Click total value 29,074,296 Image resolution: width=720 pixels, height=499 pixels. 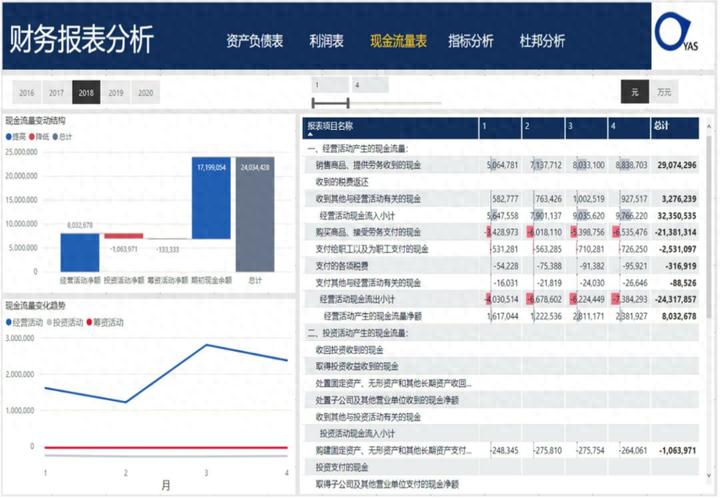click(x=677, y=165)
